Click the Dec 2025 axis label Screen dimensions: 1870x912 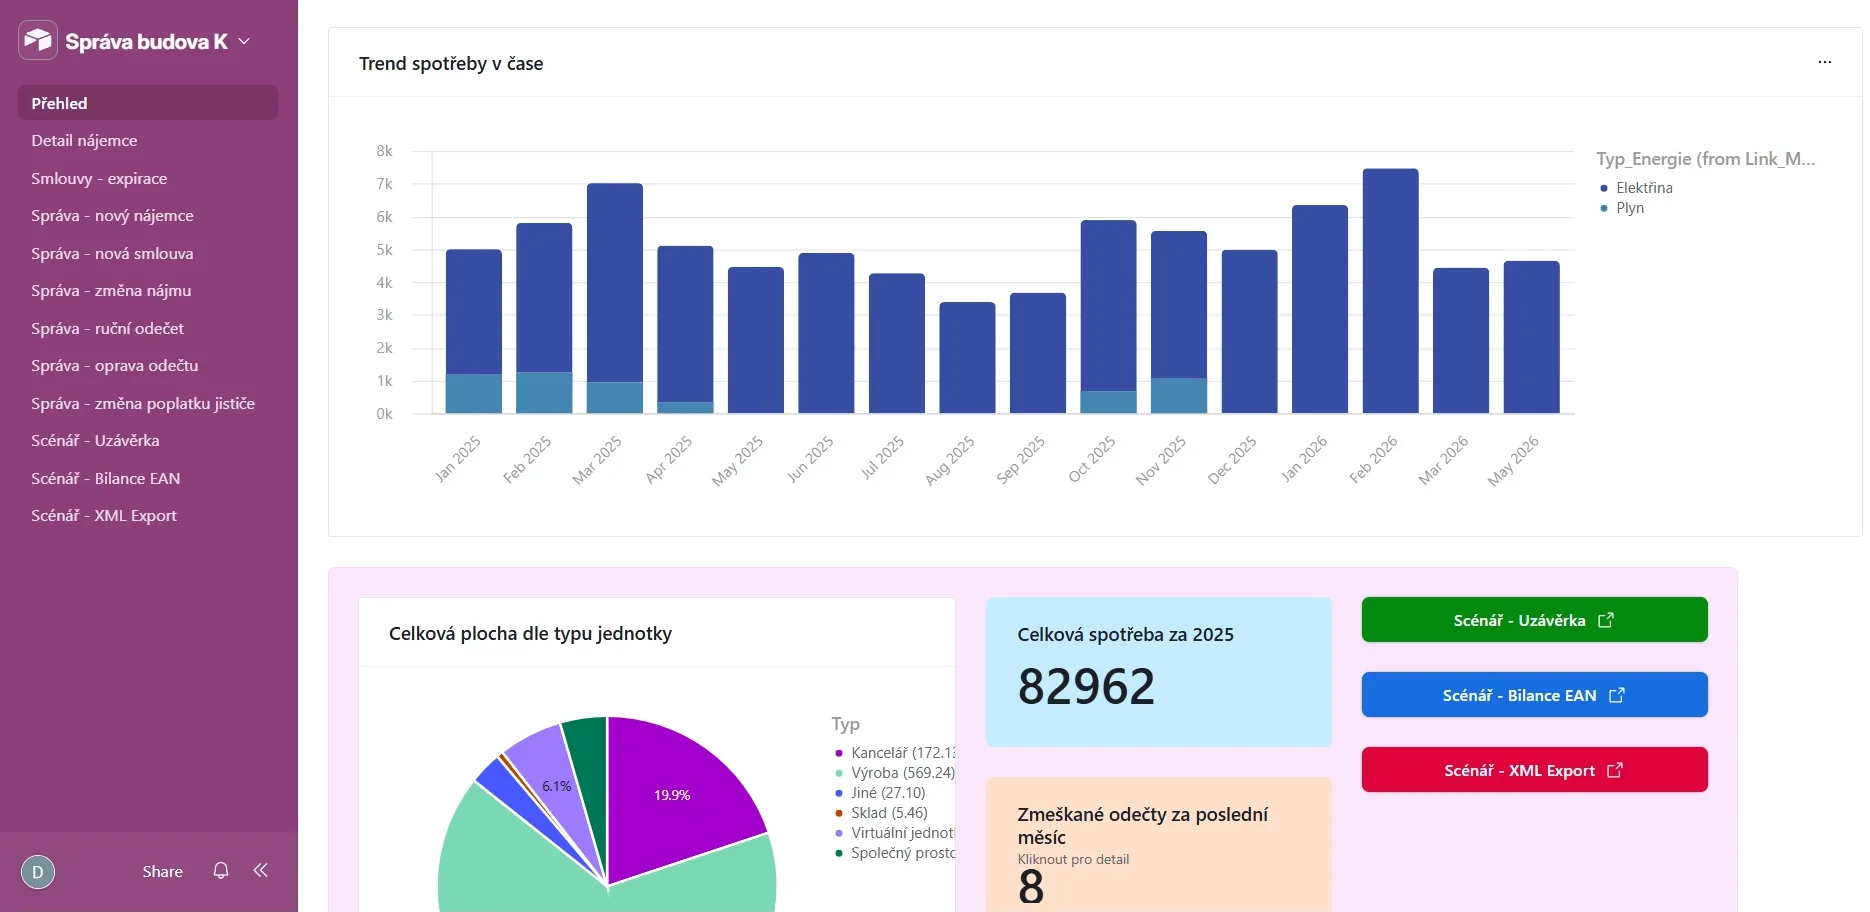(1232, 460)
